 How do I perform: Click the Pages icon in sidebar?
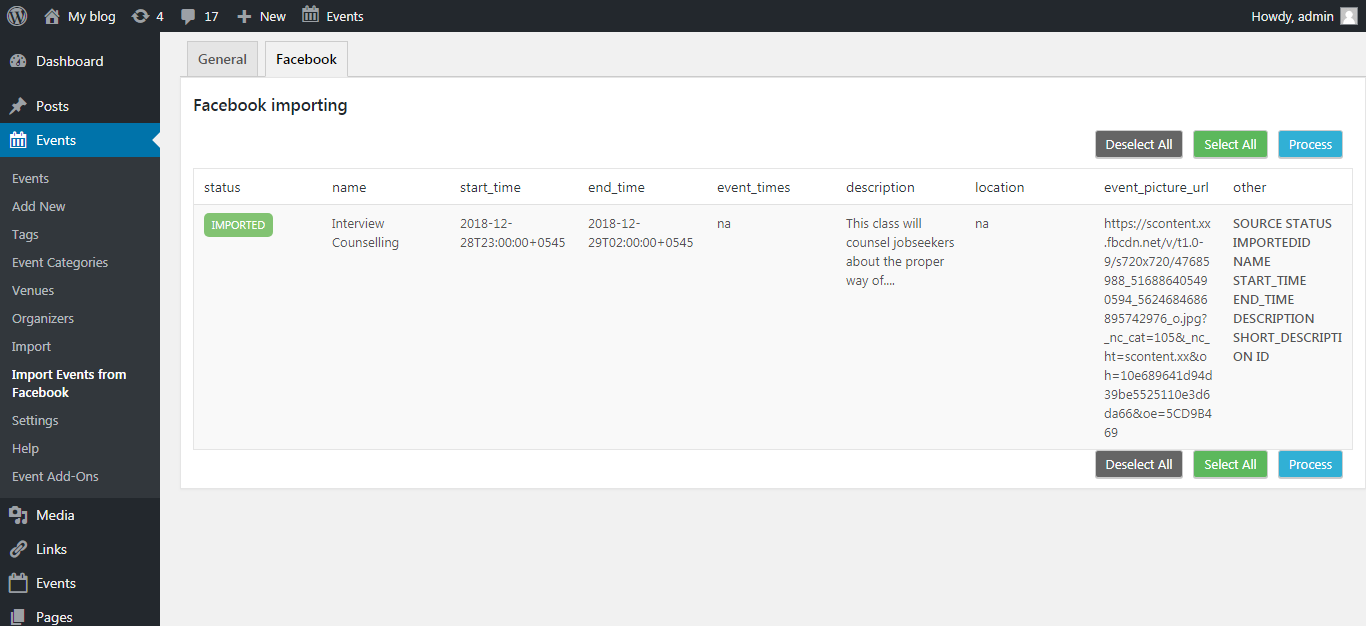(x=18, y=617)
